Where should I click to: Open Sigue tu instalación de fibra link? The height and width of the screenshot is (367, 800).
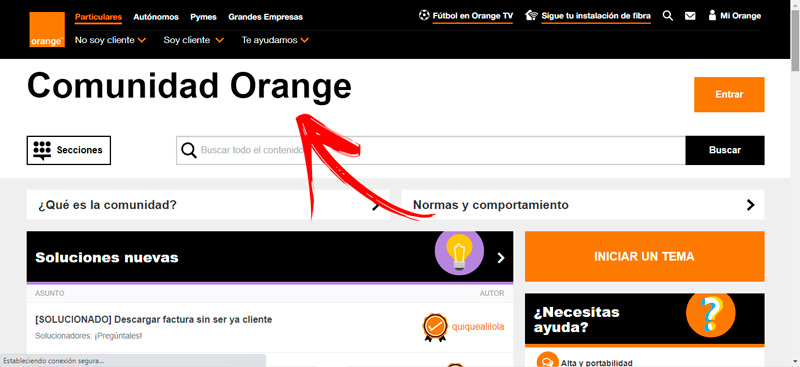coord(596,16)
